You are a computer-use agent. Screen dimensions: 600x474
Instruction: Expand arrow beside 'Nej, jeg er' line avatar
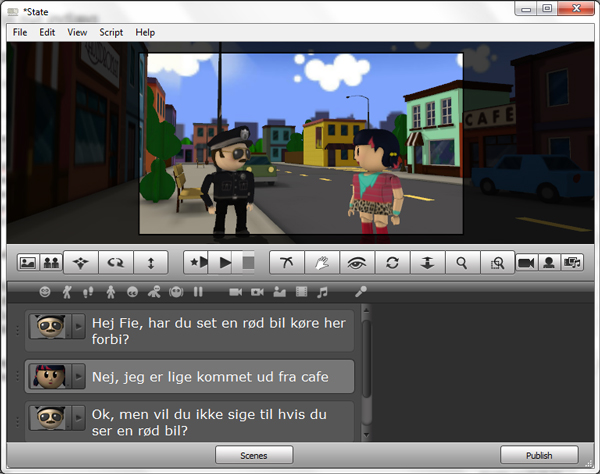click(78, 376)
